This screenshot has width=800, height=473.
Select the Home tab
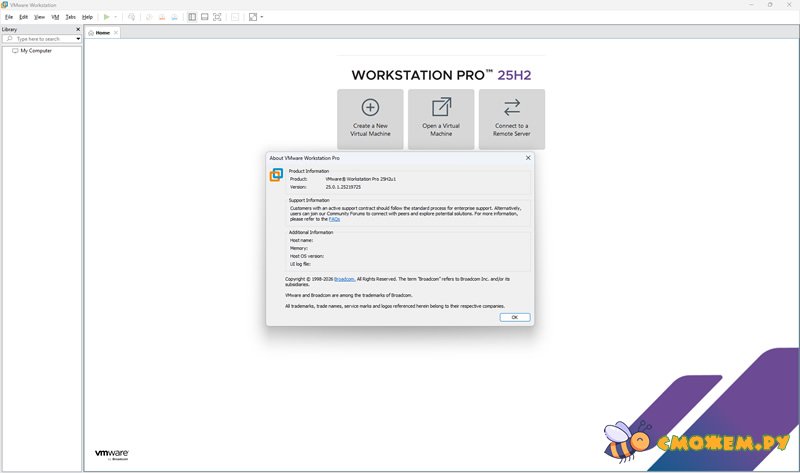tap(102, 33)
